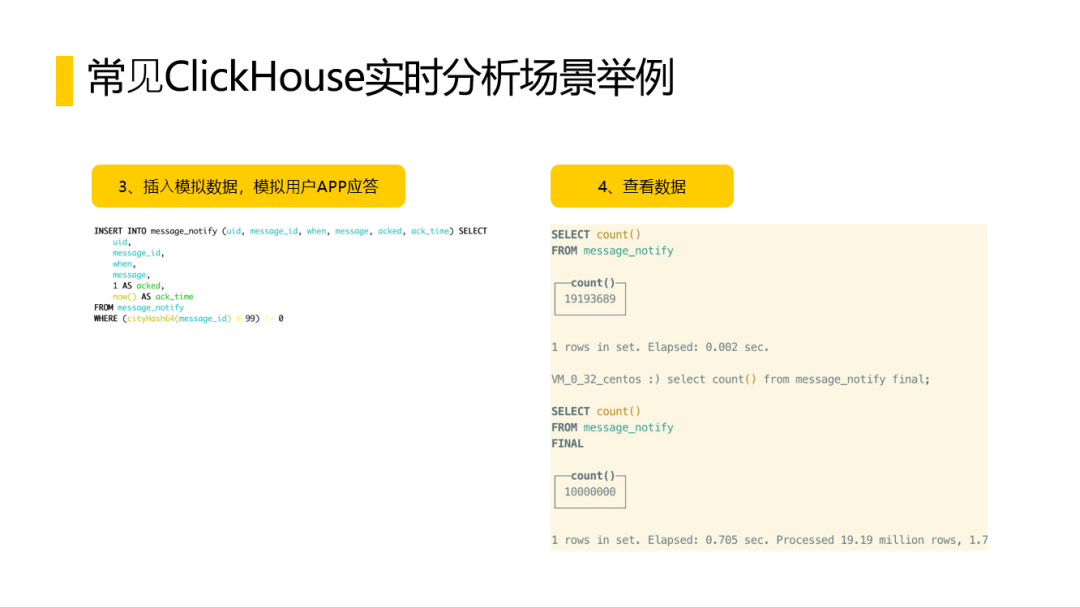Click first 'SELECT count()' in right panel
Screen dimensions: 1080x608
tap(596, 234)
